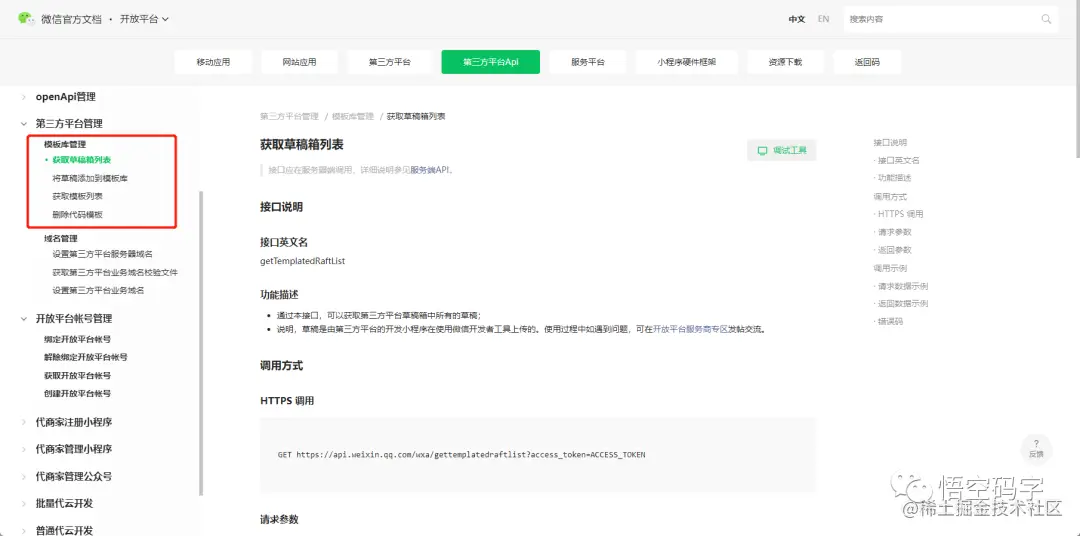Click the search magnifier icon
The height and width of the screenshot is (536, 1080).
tap(1046, 19)
